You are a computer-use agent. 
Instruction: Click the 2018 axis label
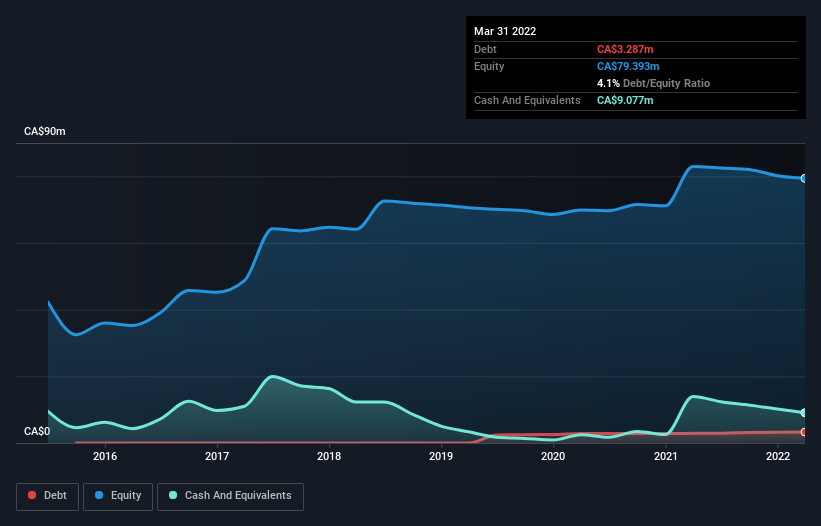coord(329,456)
